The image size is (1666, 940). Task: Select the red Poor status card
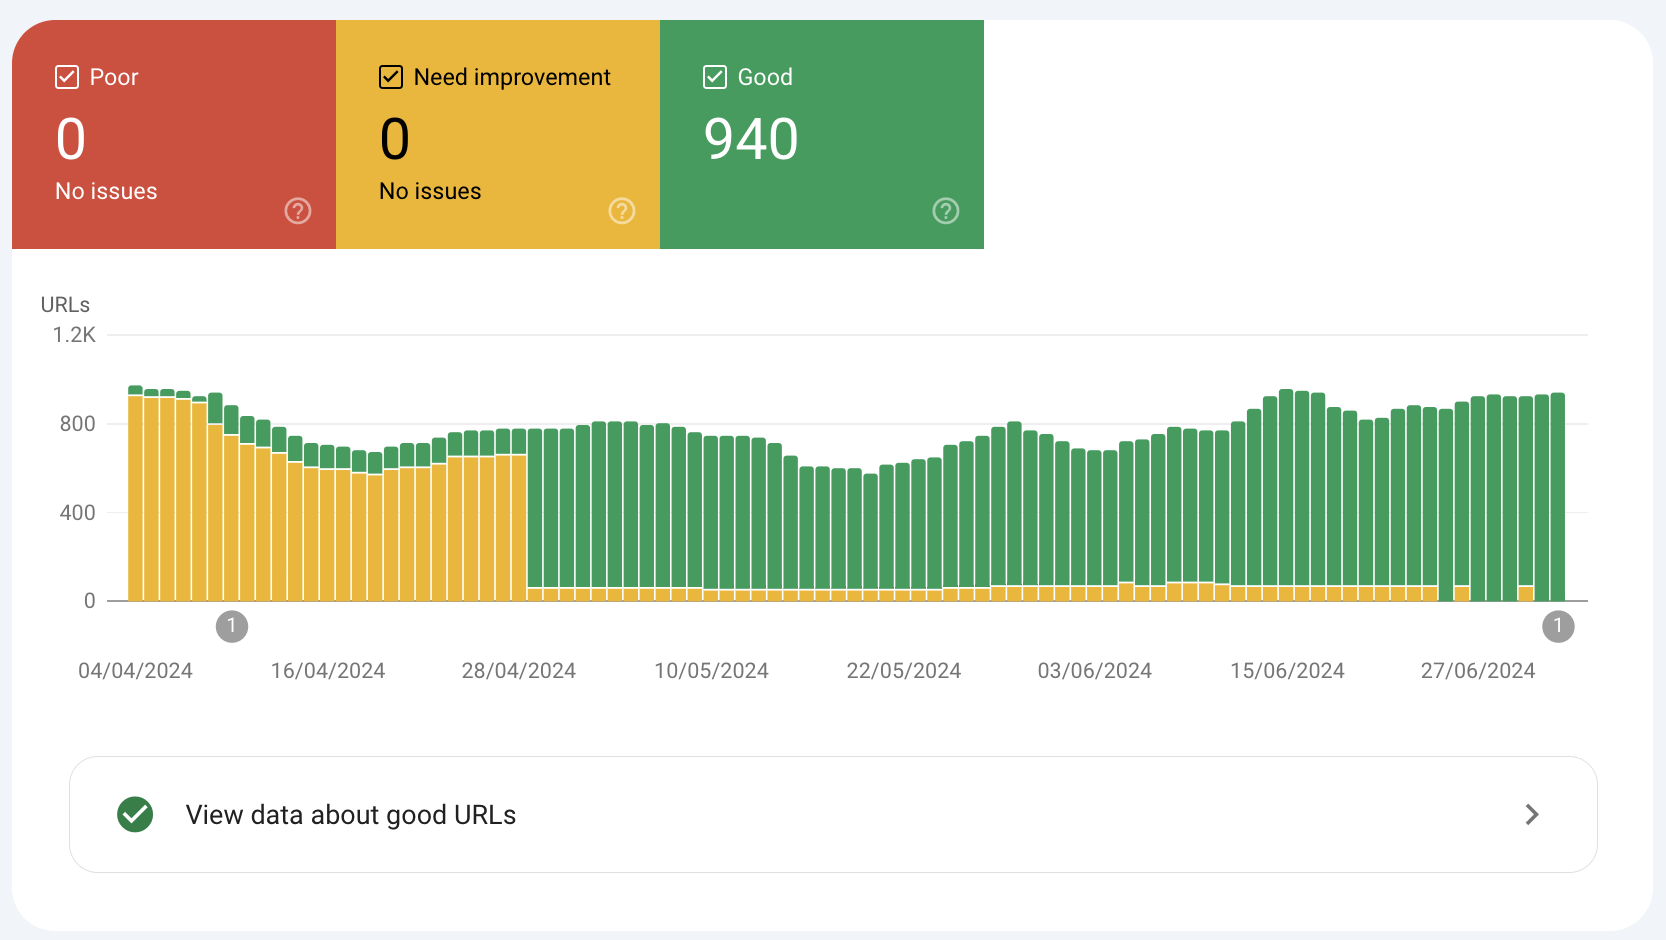point(174,135)
